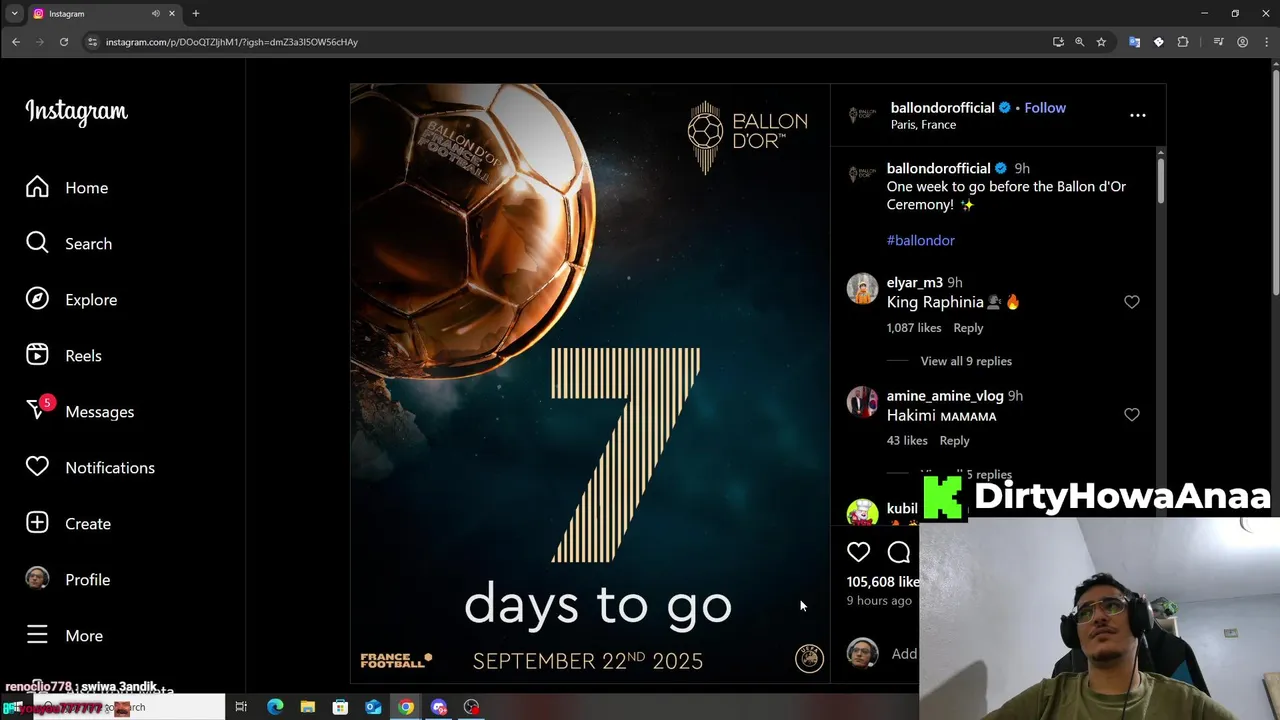
Task: Like amine_amine_vlog's Hakimi comment
Action: pos(1131,415)
